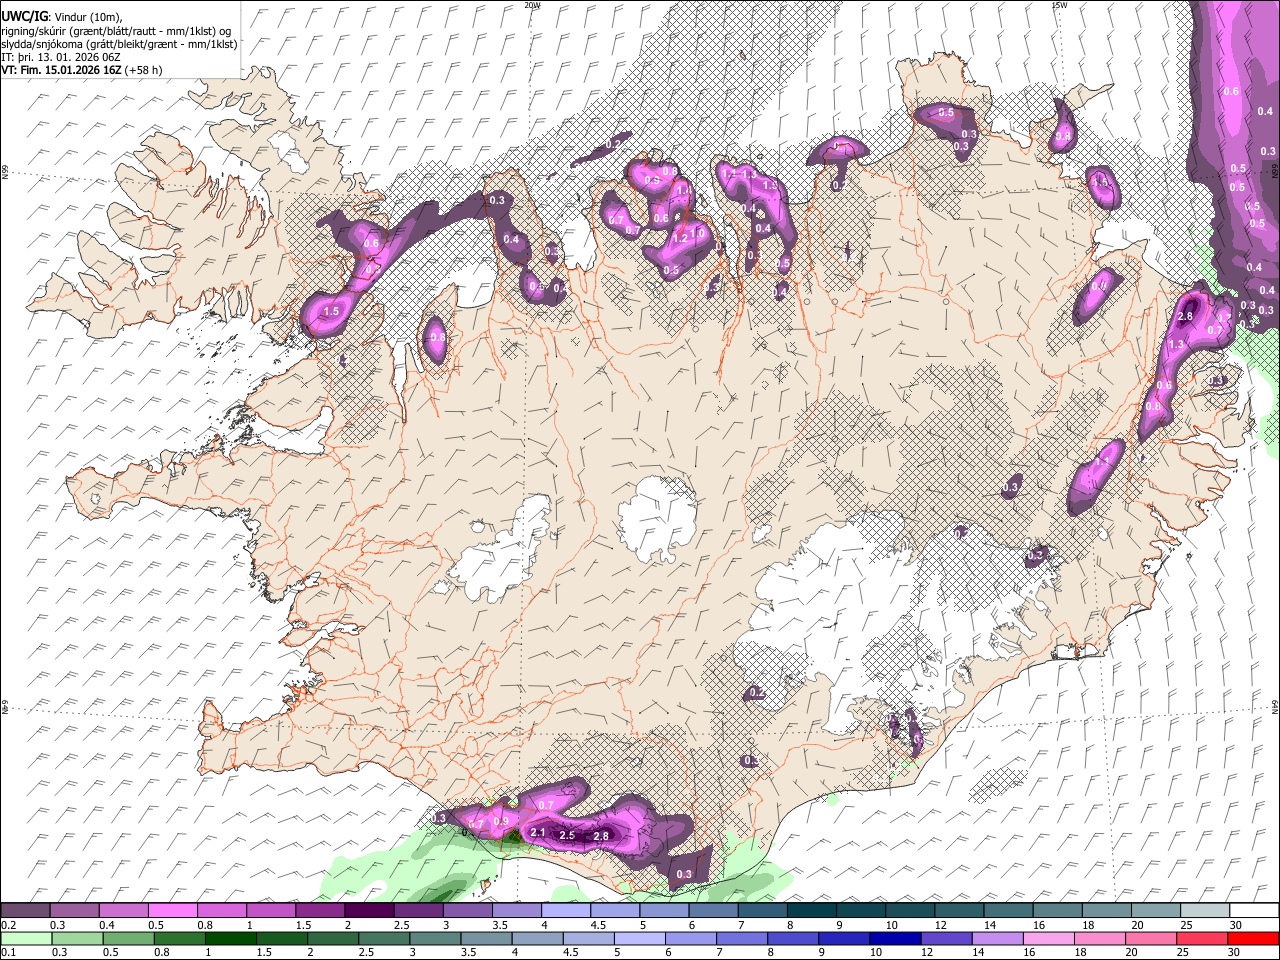The image size is (1280, 960).
Task: Click the 'rigning/skúrir' legend description line
Action: tap(116, 31)
